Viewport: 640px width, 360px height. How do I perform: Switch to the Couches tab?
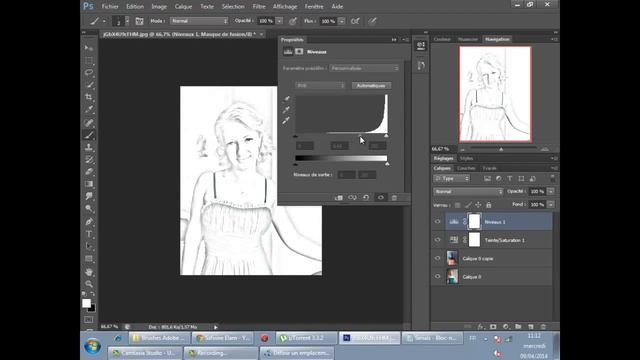click(466, 168)
